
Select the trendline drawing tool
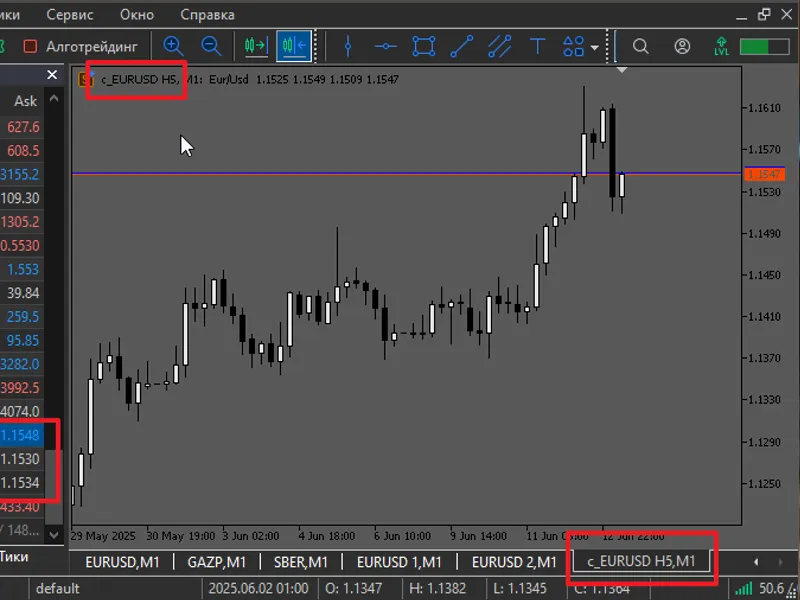point(462,46)
